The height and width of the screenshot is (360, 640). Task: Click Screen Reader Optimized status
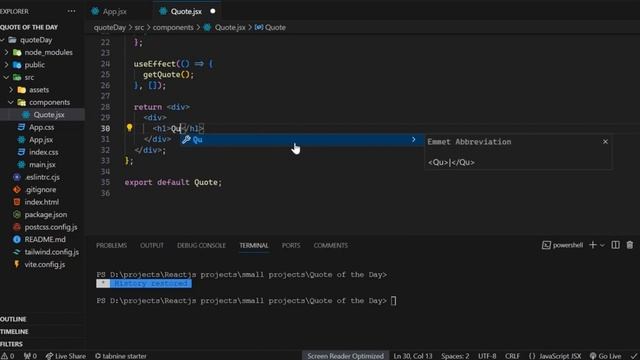tap(345, 356)
